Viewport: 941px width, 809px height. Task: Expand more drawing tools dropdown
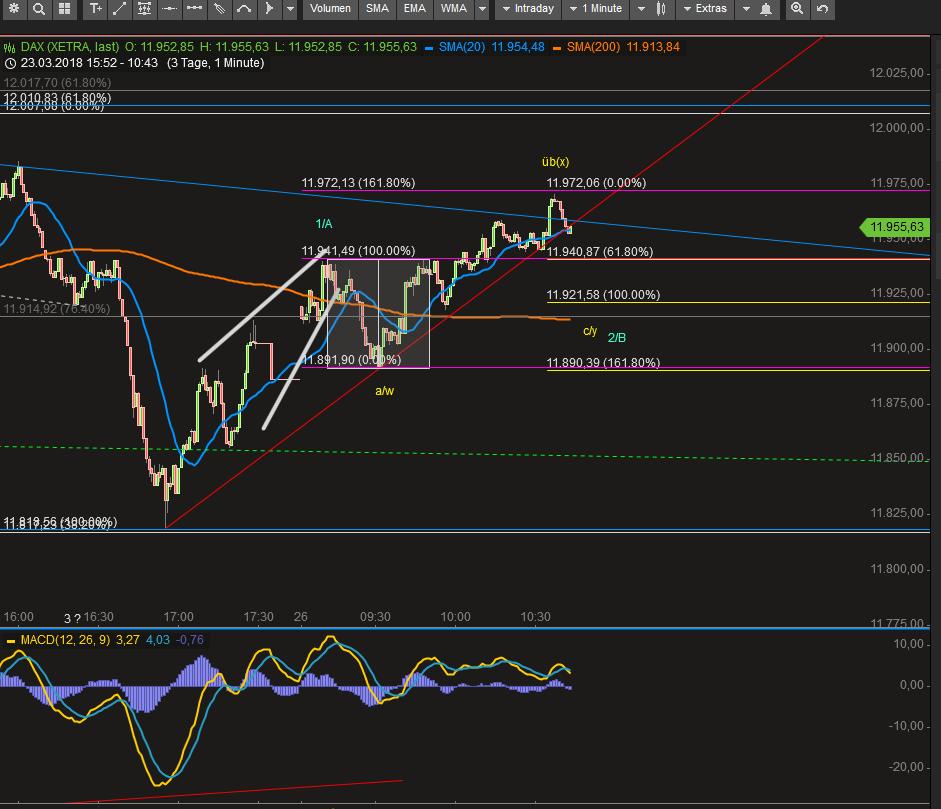click(290, 8)
